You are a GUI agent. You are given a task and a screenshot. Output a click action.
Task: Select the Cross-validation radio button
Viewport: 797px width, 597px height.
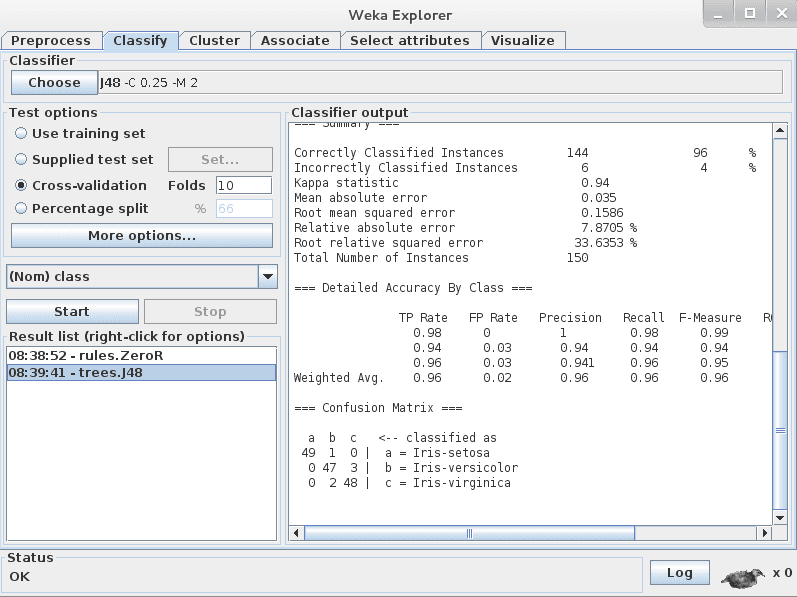[x=21, y=185]
